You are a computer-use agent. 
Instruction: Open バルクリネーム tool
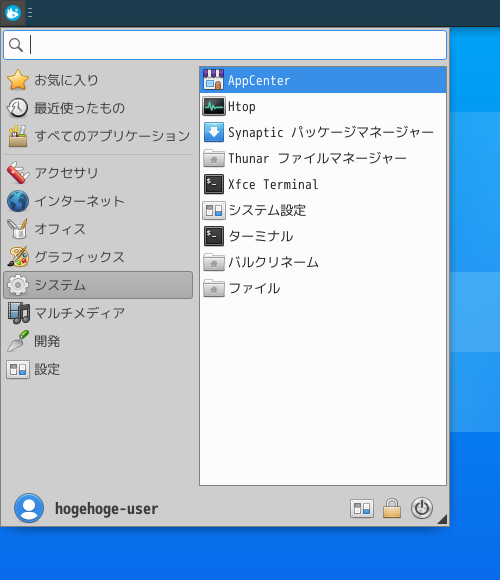click(323, 262)
